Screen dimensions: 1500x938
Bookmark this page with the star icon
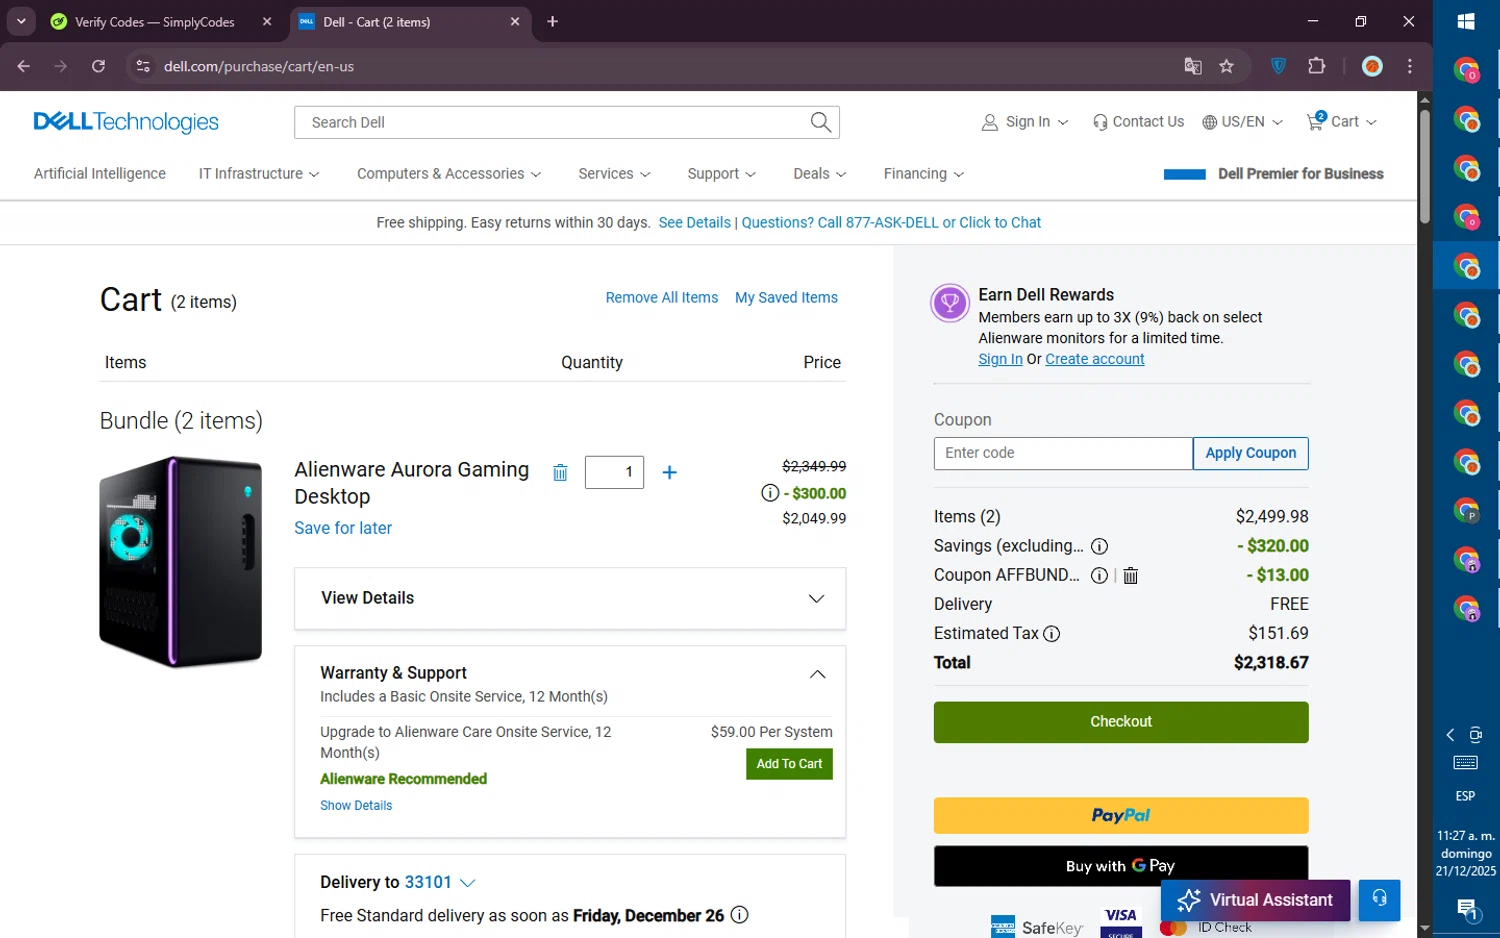pyautogui.click(x=1226, y=66)
